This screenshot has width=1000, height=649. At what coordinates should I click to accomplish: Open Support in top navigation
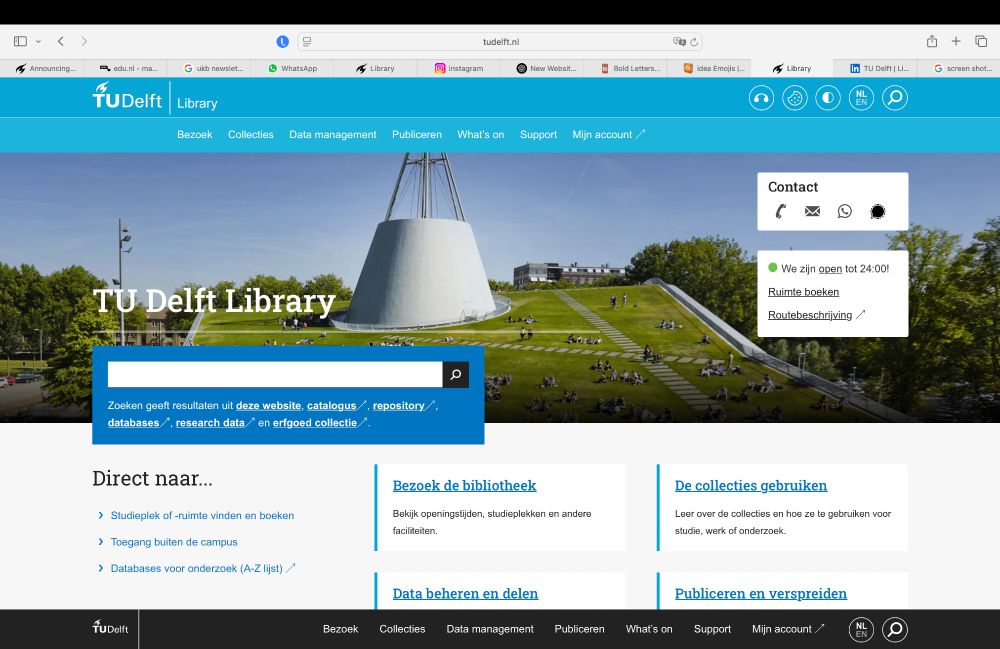pos(538,135)
